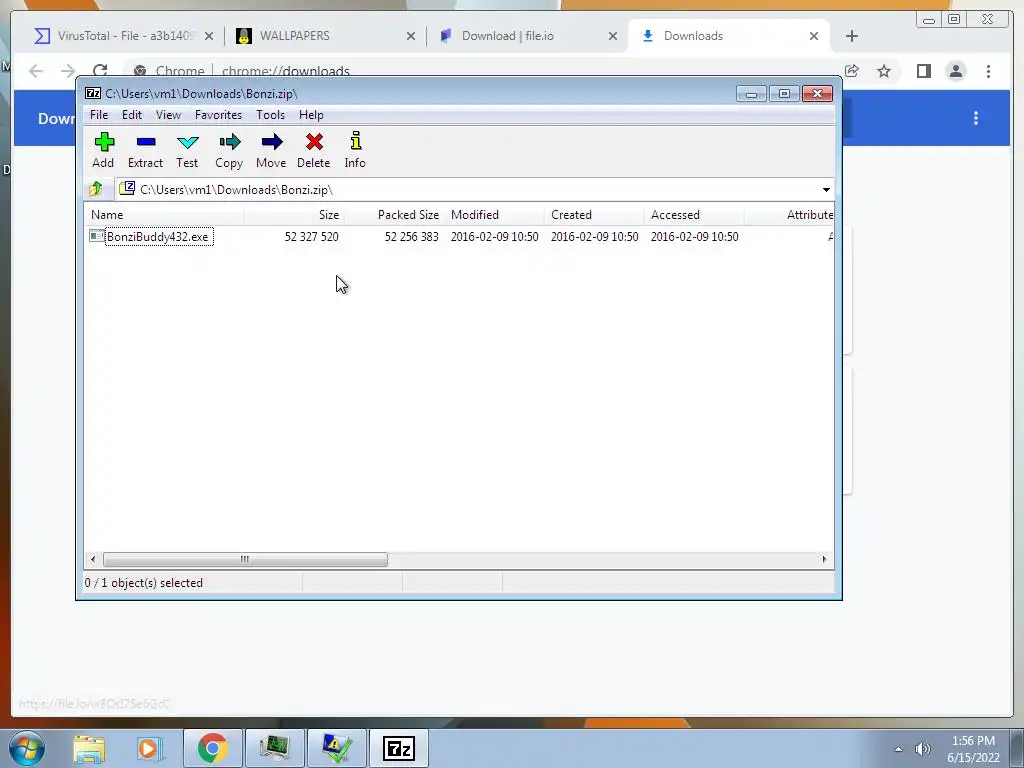
Task: Launch Windows Media Player from taskbar
Action: pyautogui.click(x=149, y=748)
